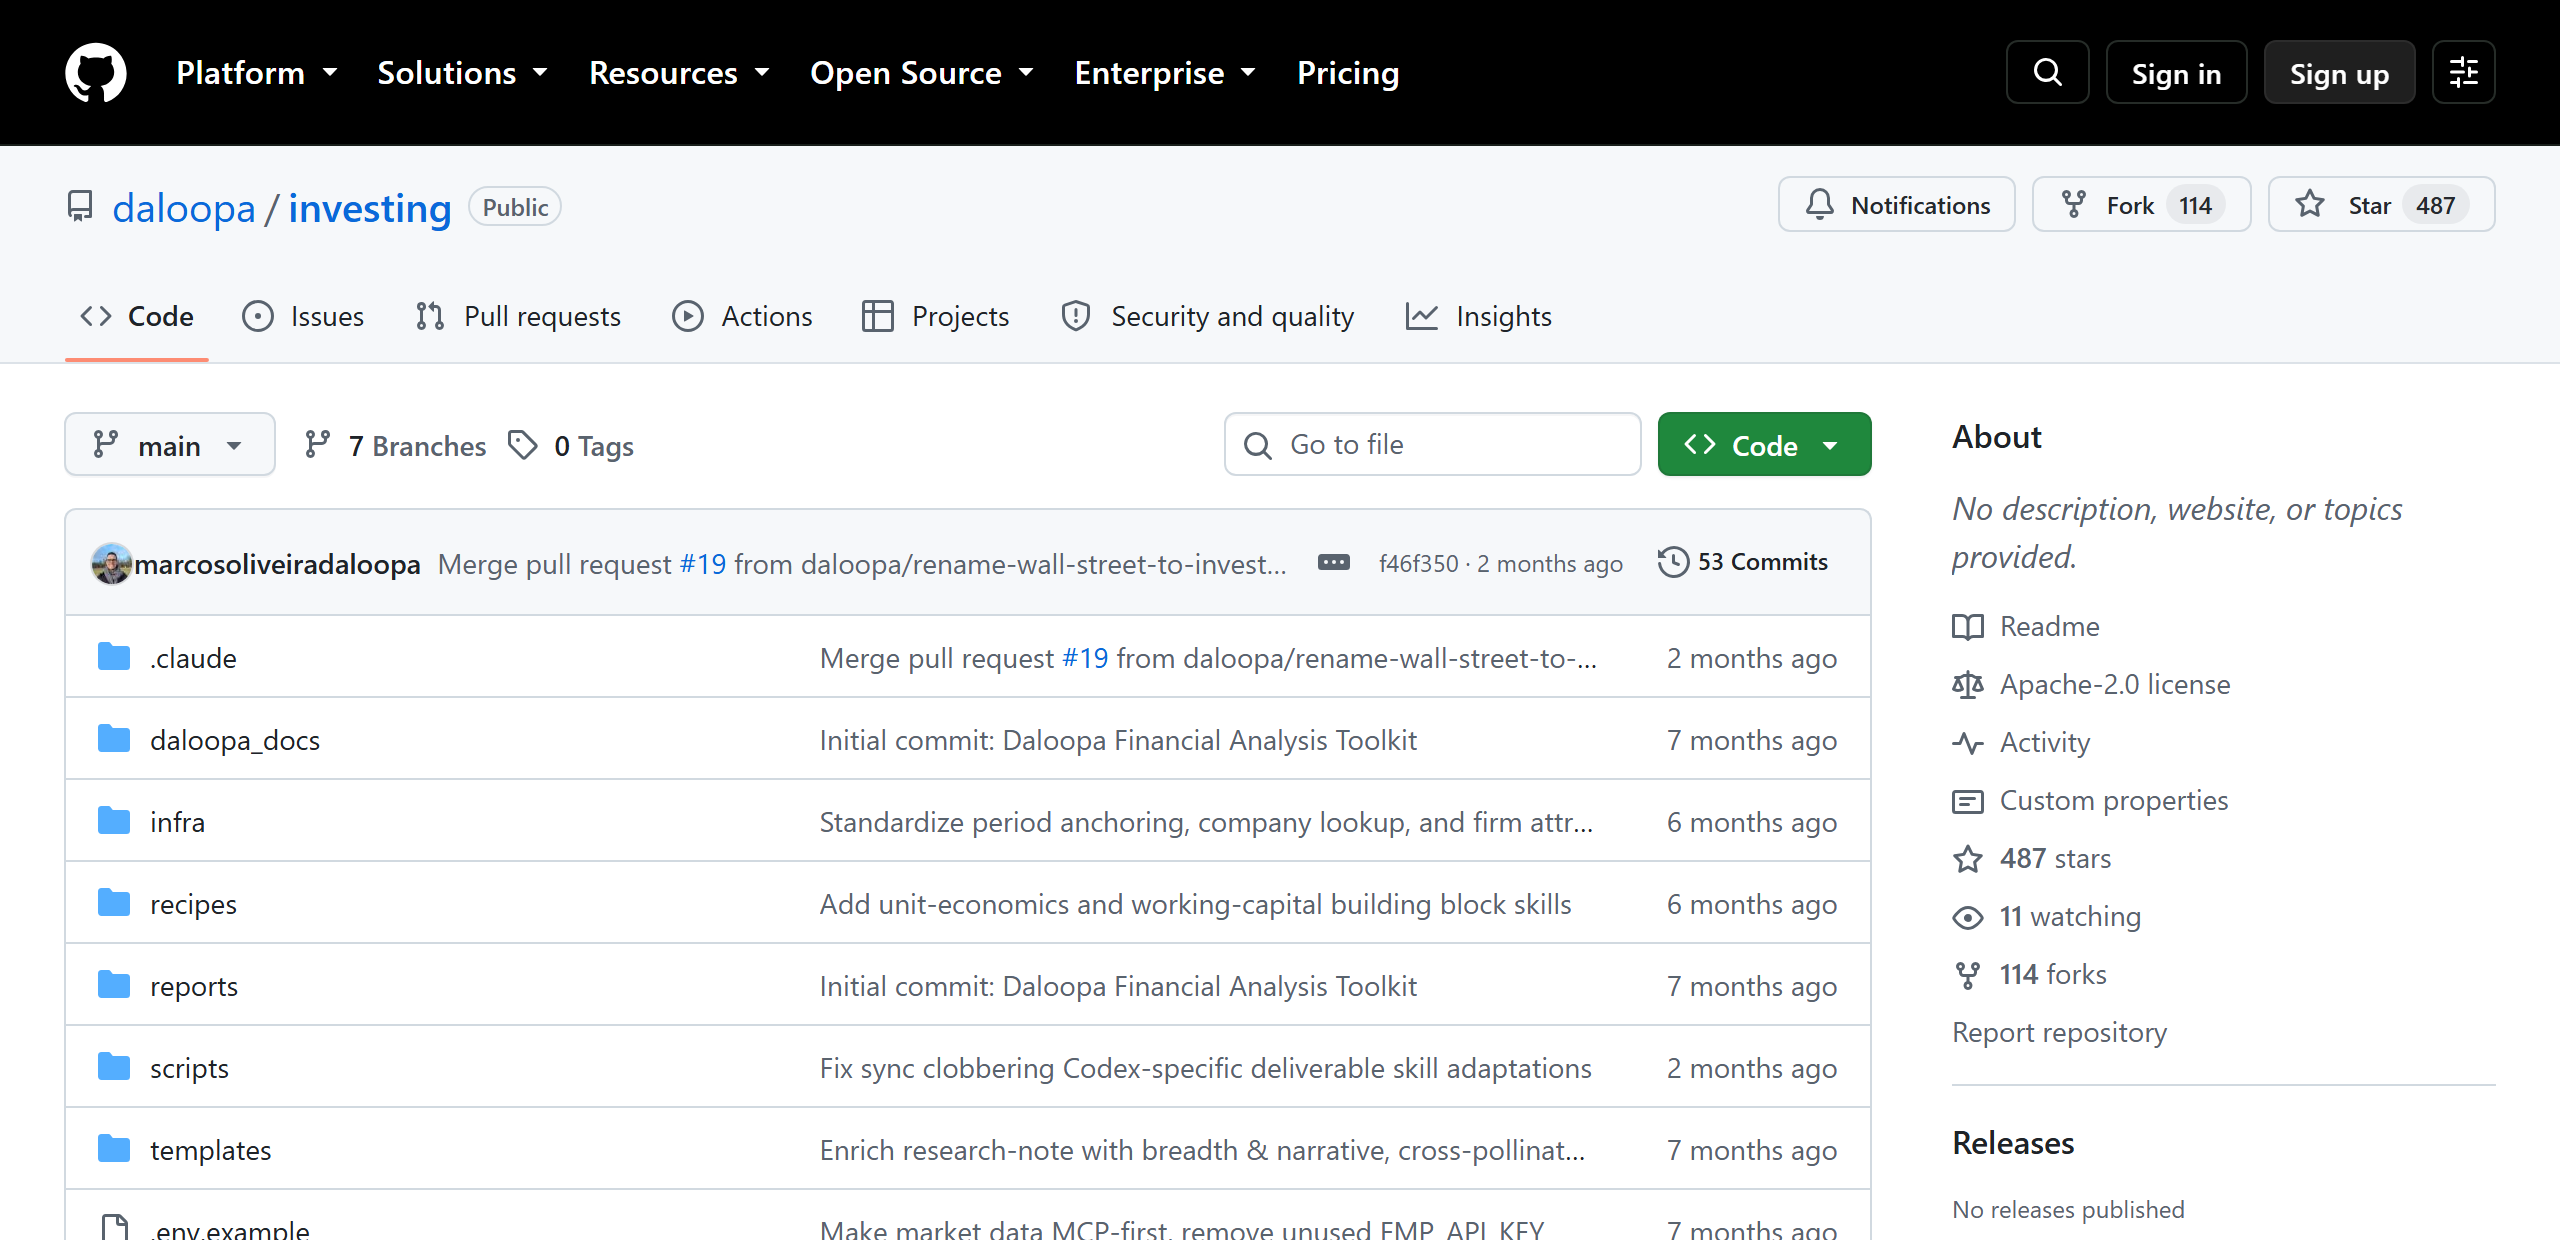Expand the Solutions menu

(x=462, y=72)
